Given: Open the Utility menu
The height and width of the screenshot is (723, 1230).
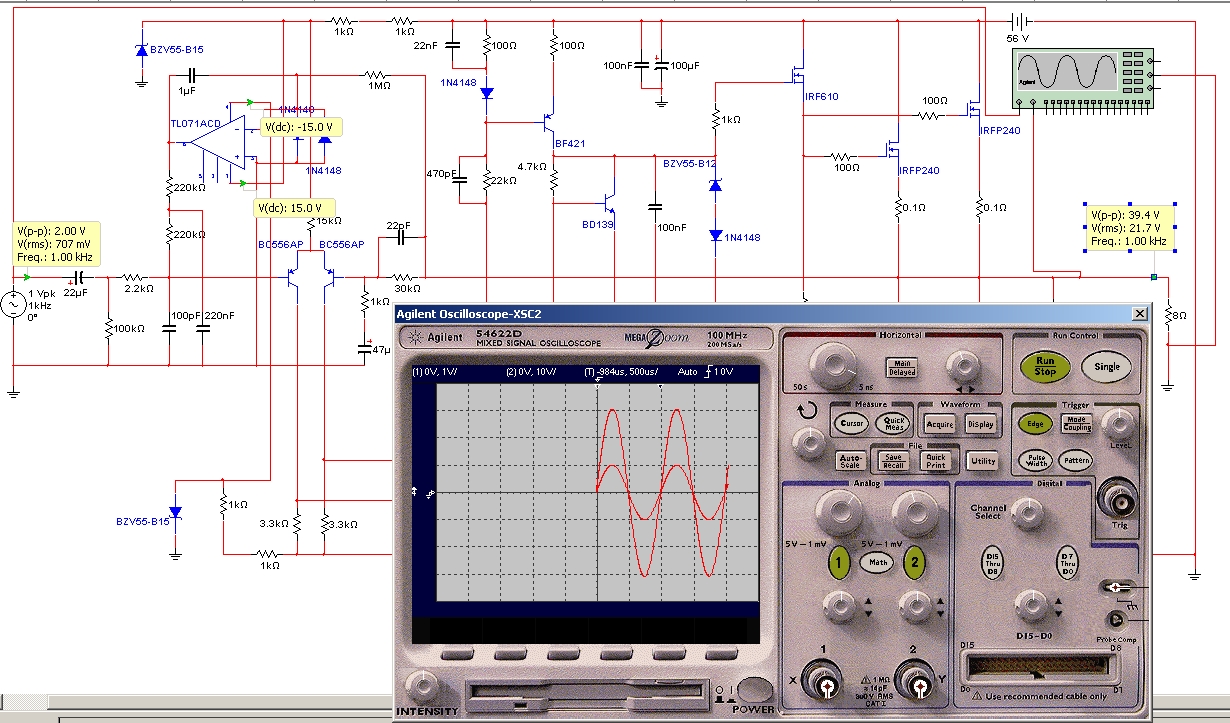Looking at the screenshot, I should click(x=983, y=461).
